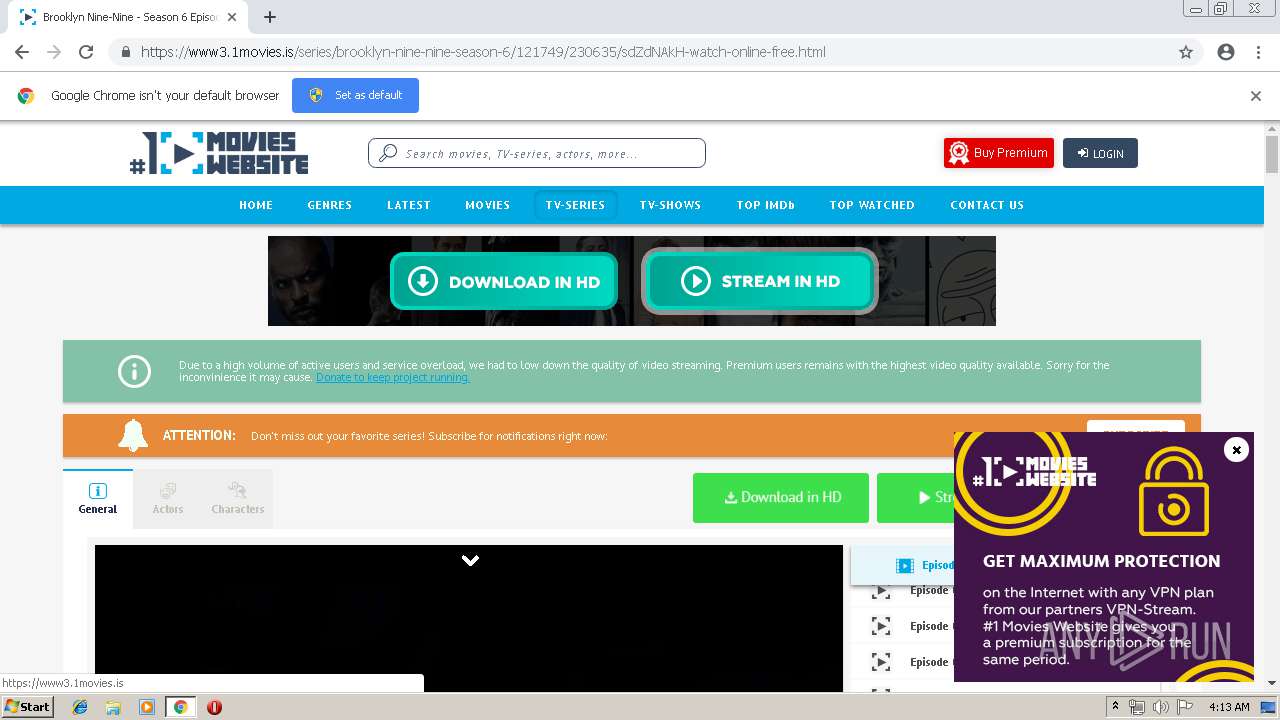Dismiss the default browser notification bar
The width and height of the screenshot is (1280, 720).
tap(1256, 96)
